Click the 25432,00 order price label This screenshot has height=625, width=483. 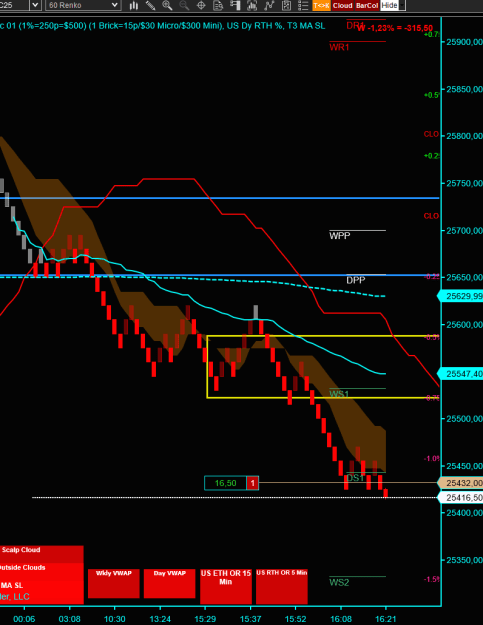[461, 483]
